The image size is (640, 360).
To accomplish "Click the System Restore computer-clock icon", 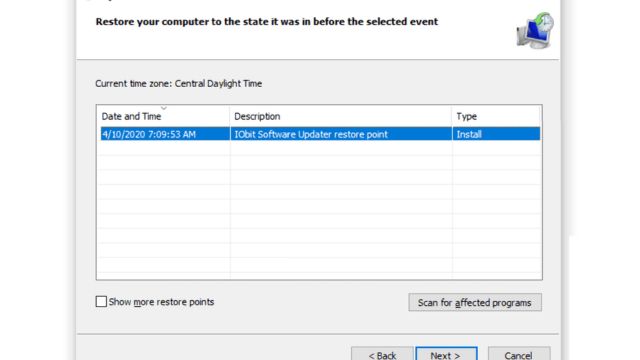I will [535, 31].
